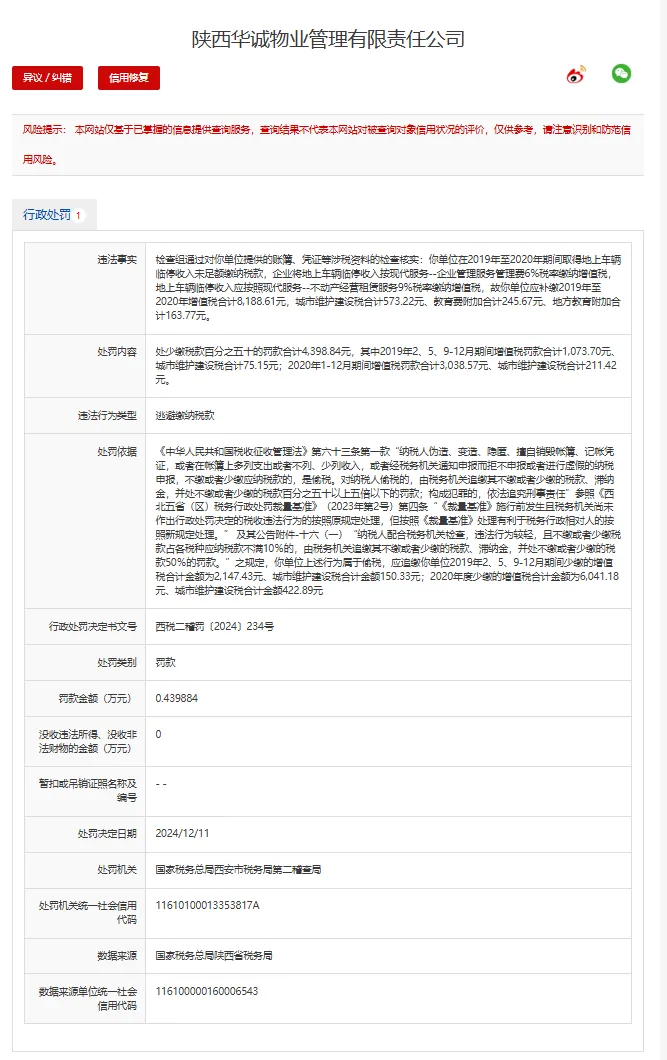Image resolution: width=667 pixels, height=1060 pixels.
Task: Click the credit code 116100000160006543
Action: (x=207, y=991)
